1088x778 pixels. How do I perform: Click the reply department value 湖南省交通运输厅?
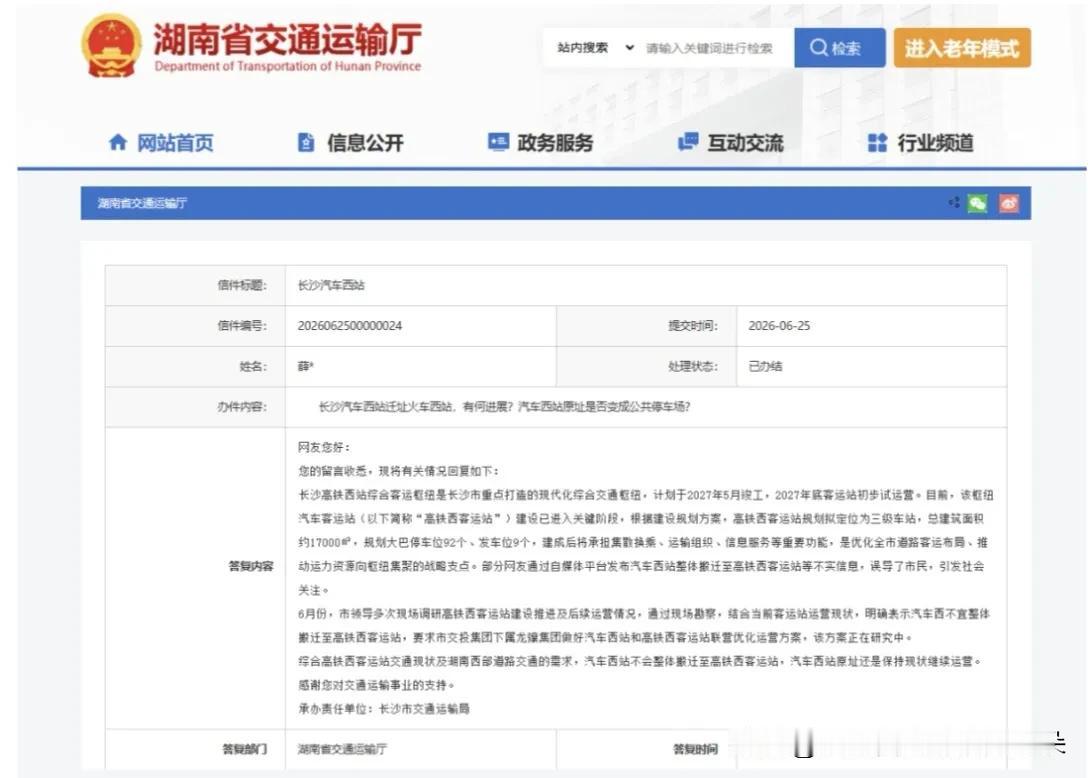pyautogui.click(x=342, y=749)
